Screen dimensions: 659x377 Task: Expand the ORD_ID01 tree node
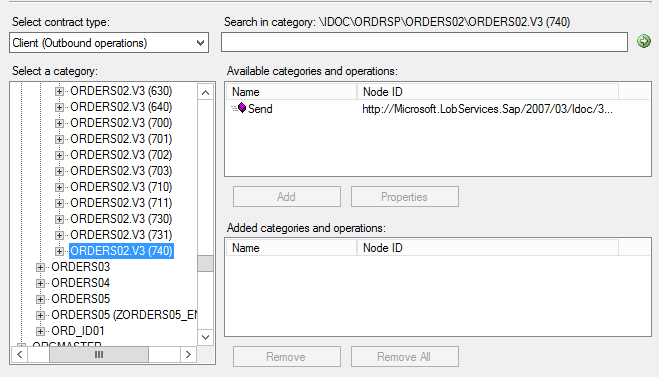click(x=40, y=331)
